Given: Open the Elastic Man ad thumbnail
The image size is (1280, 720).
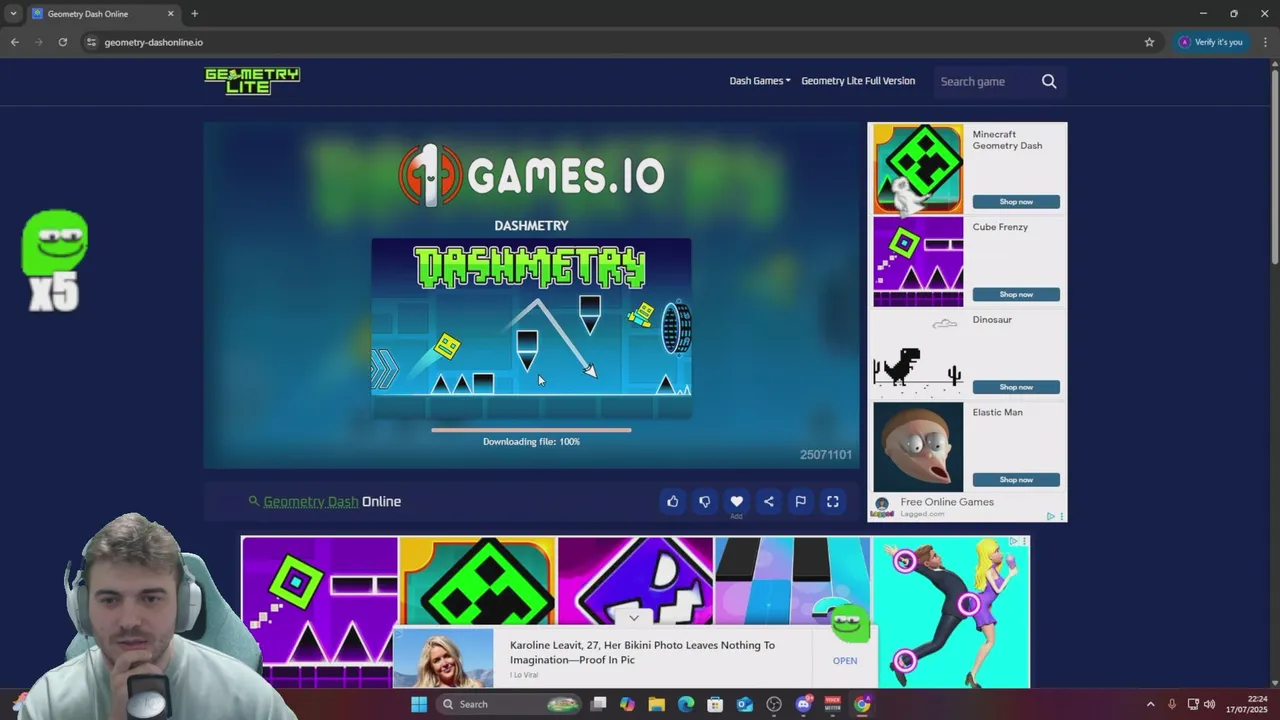Looking at the screenshot, I should coord(918,447).
